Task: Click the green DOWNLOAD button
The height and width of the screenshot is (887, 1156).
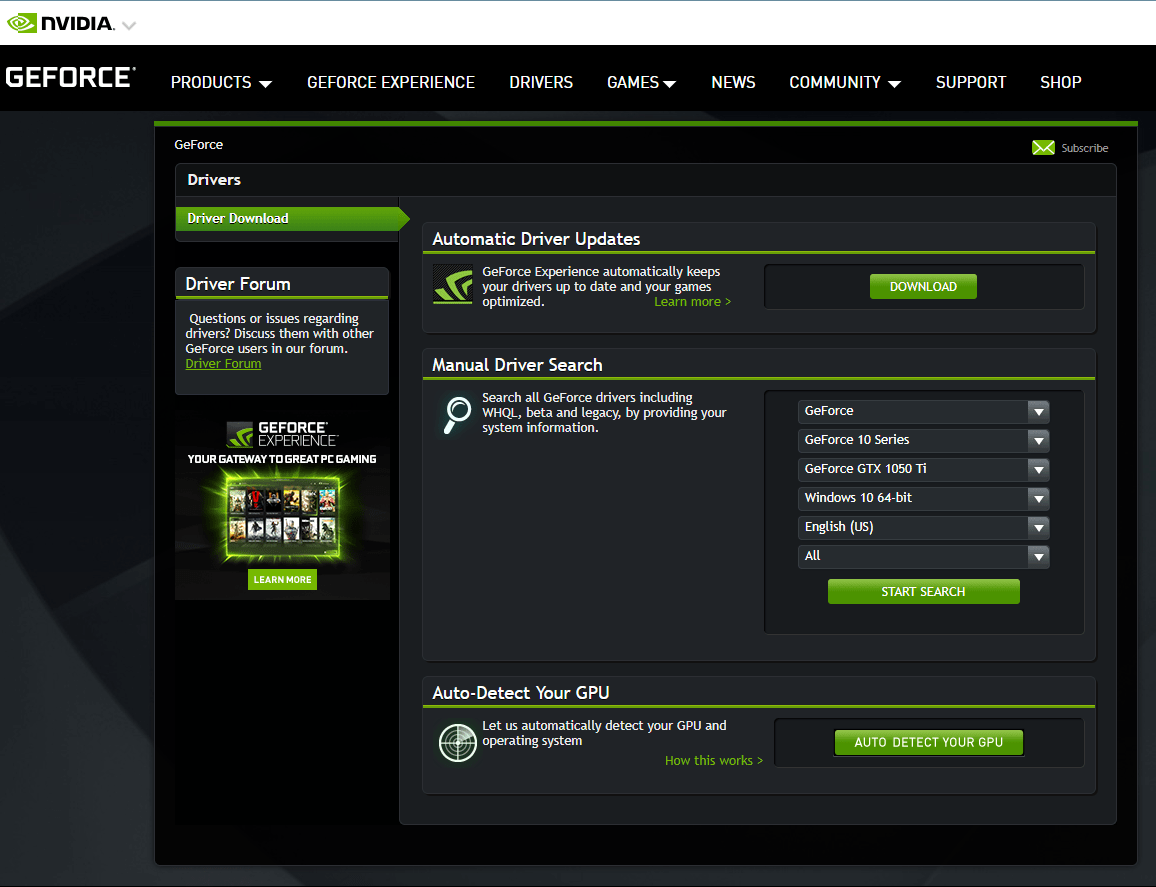Action: pos(923,287)
